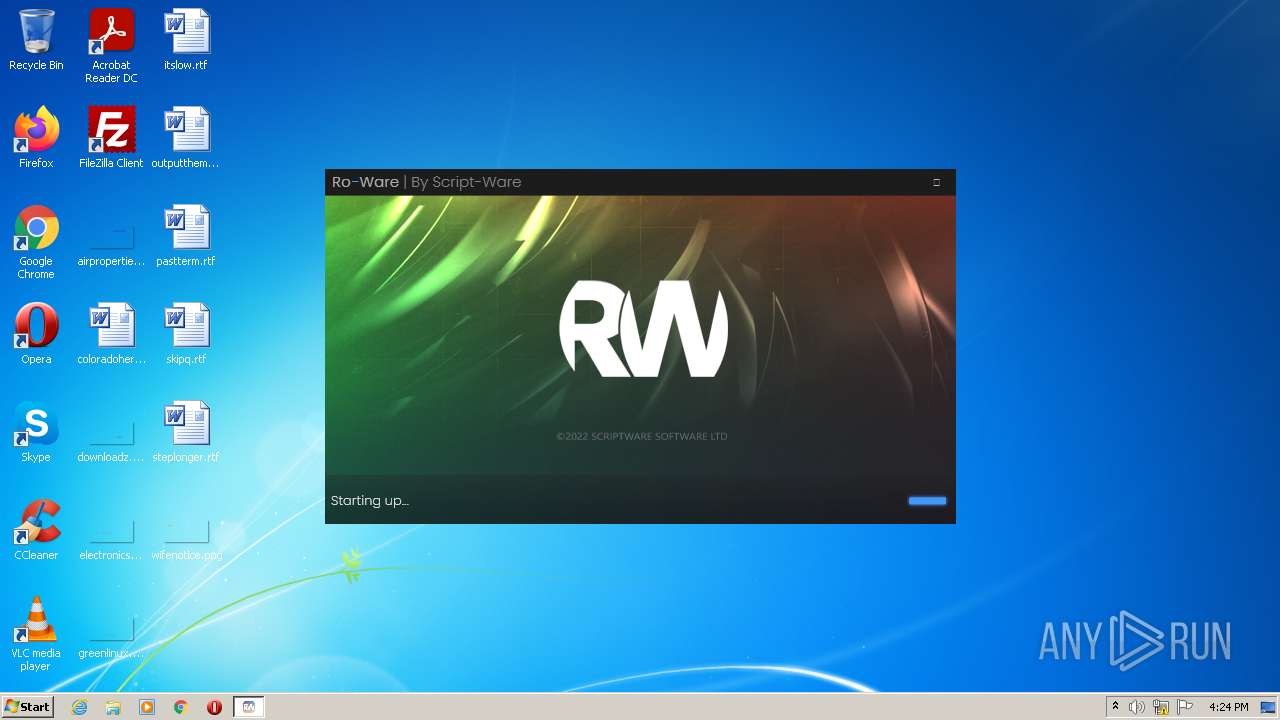Click the blue loading progress bar
This screenshot has width=1280, height=720.
coord(927,501)
